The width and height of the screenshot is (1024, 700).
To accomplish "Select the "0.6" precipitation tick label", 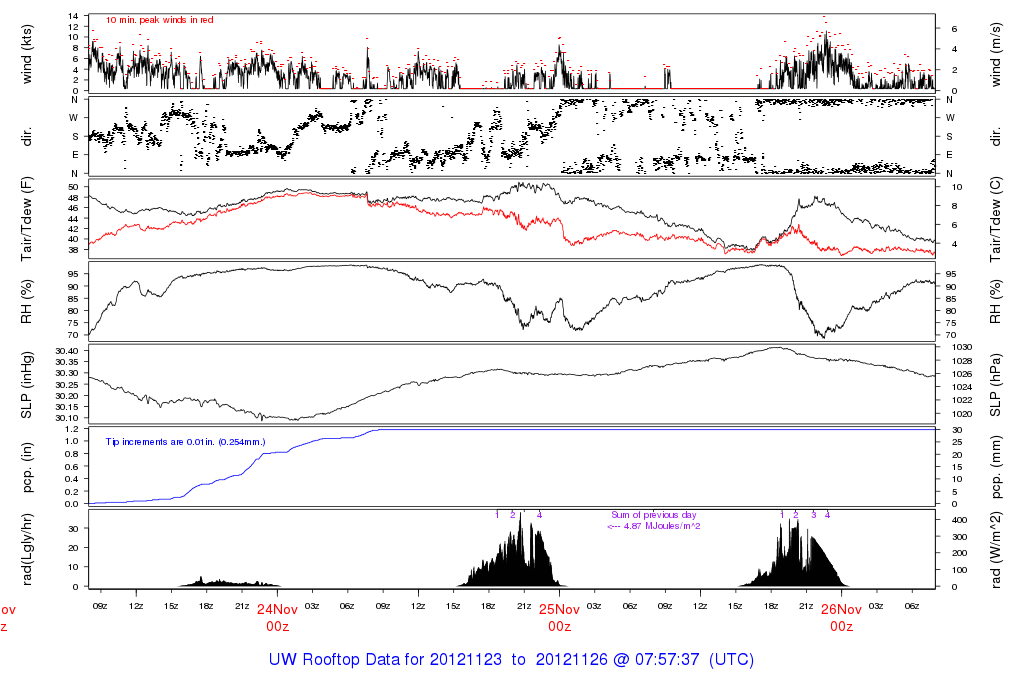I will coord(72,467).
